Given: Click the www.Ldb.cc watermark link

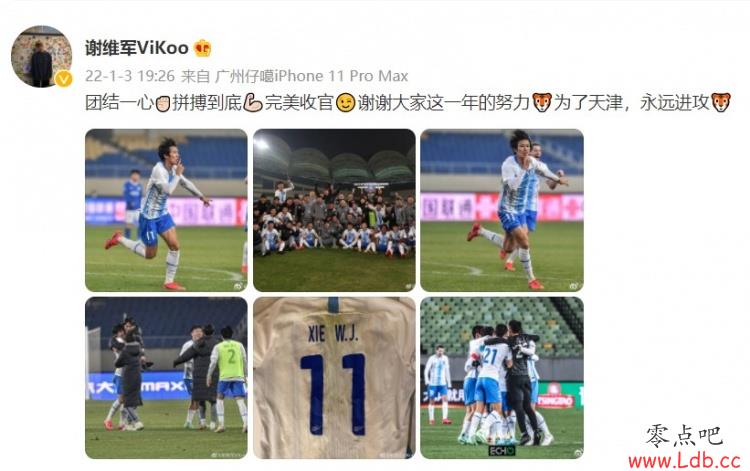Looking at the screenshot, I should point(684,460).
